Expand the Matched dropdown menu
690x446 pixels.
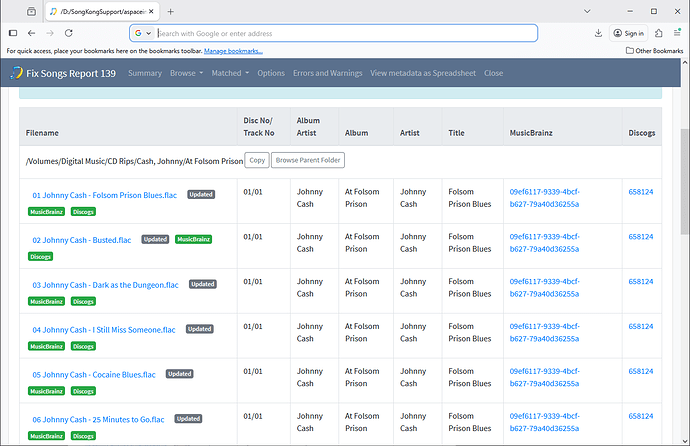coord(230,73)
